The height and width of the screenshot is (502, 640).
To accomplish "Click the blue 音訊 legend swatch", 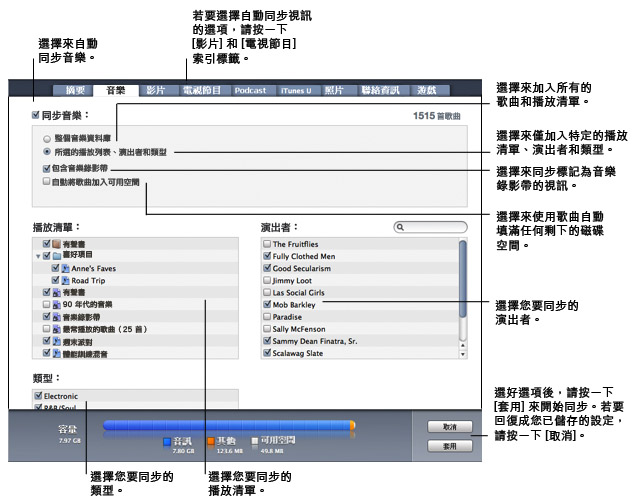I will point(167,441).
